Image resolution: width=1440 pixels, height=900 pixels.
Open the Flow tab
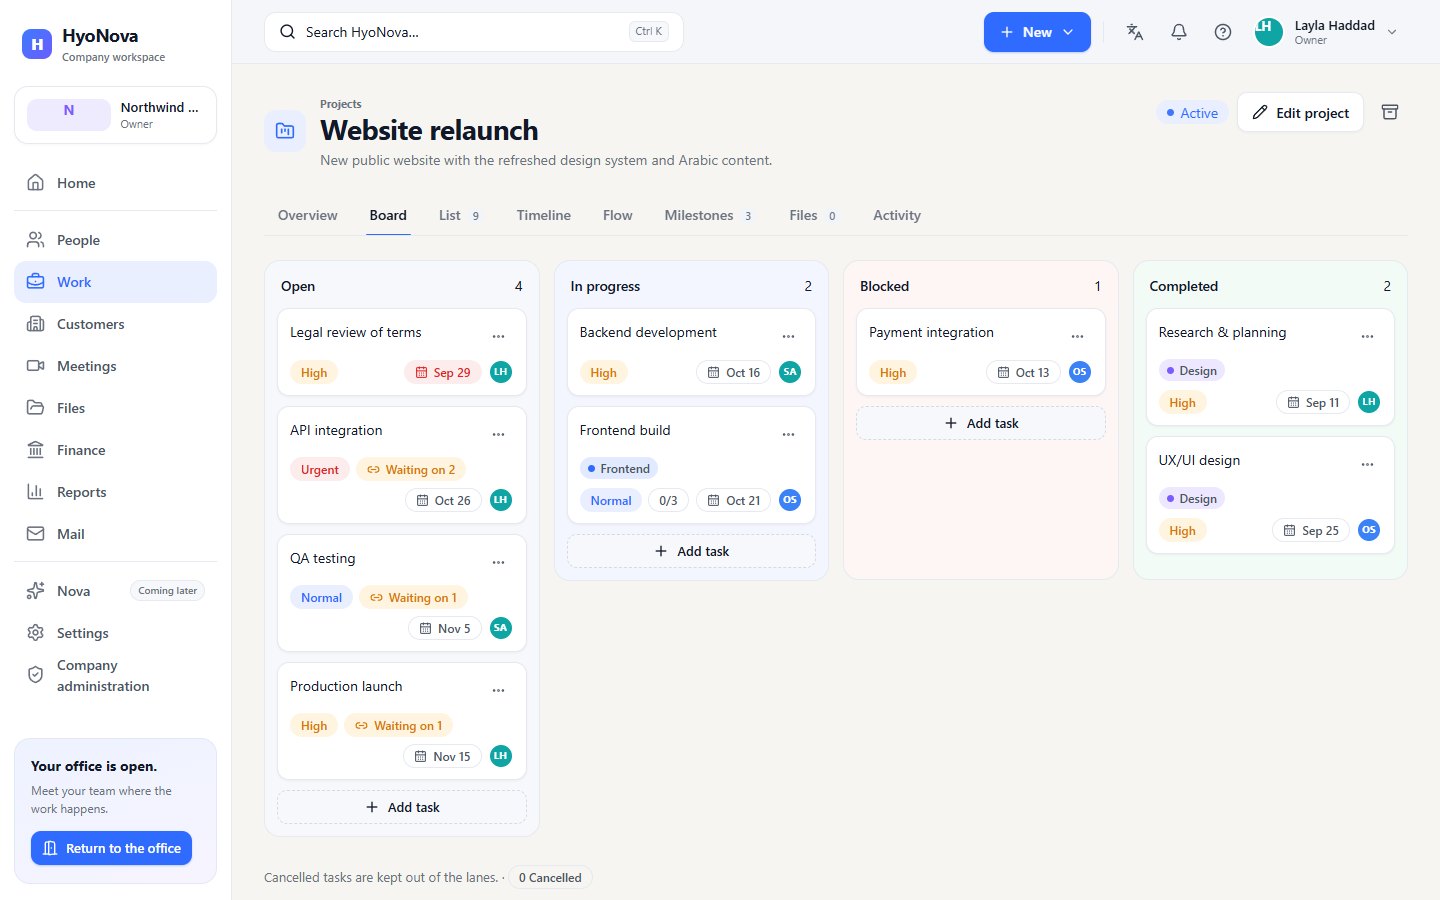[618, 215]
